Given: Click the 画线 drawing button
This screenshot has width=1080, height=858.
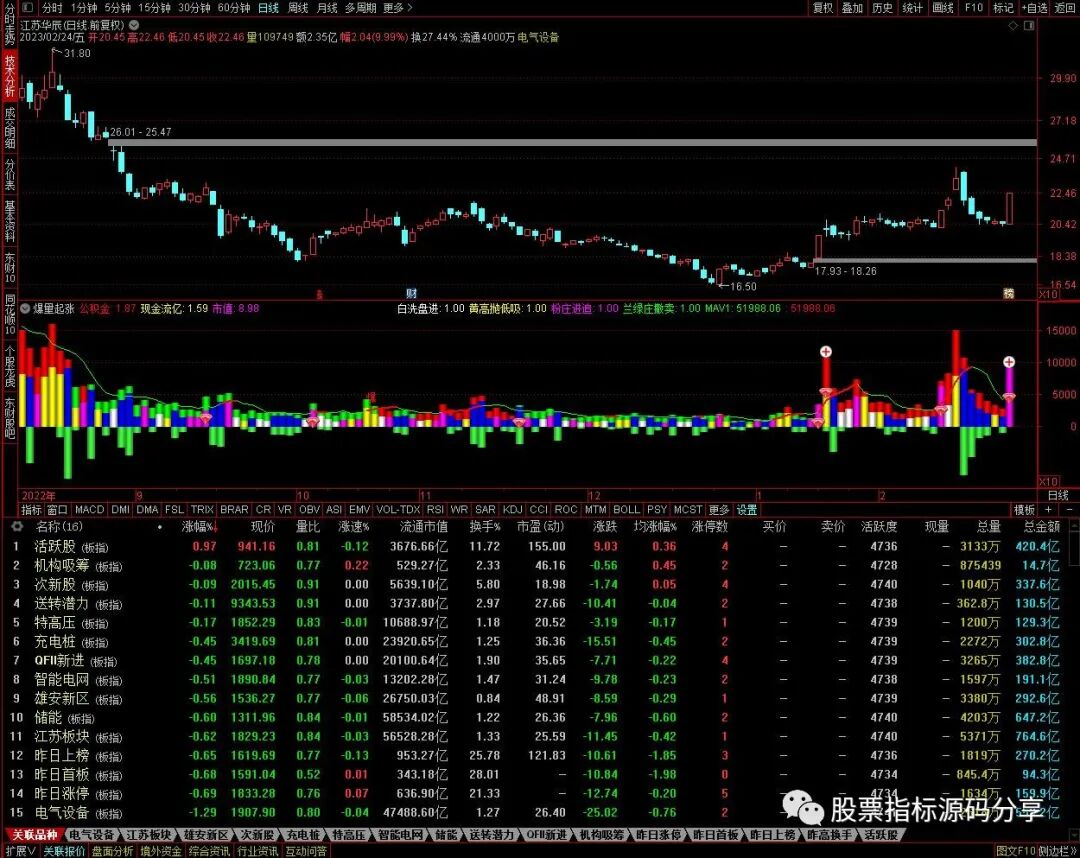Looking at the screenshot, I should coord(942,8).
